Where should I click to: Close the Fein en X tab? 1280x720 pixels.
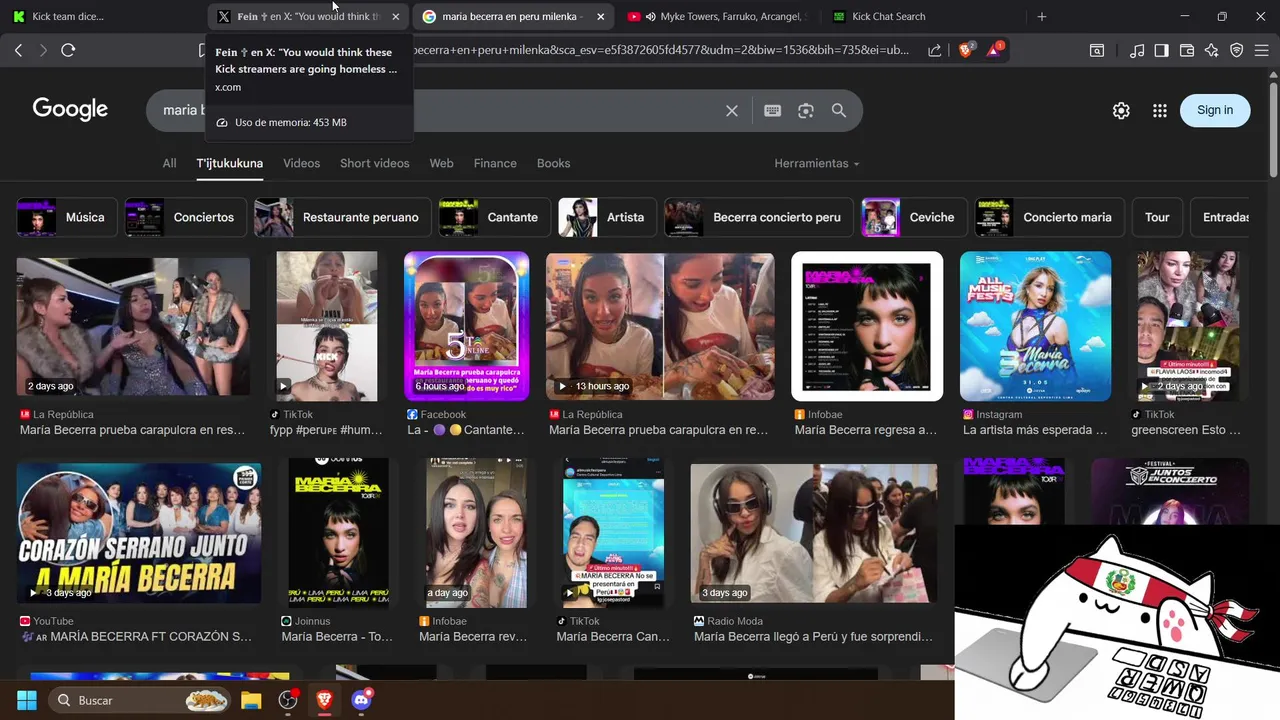pos(395,16)
